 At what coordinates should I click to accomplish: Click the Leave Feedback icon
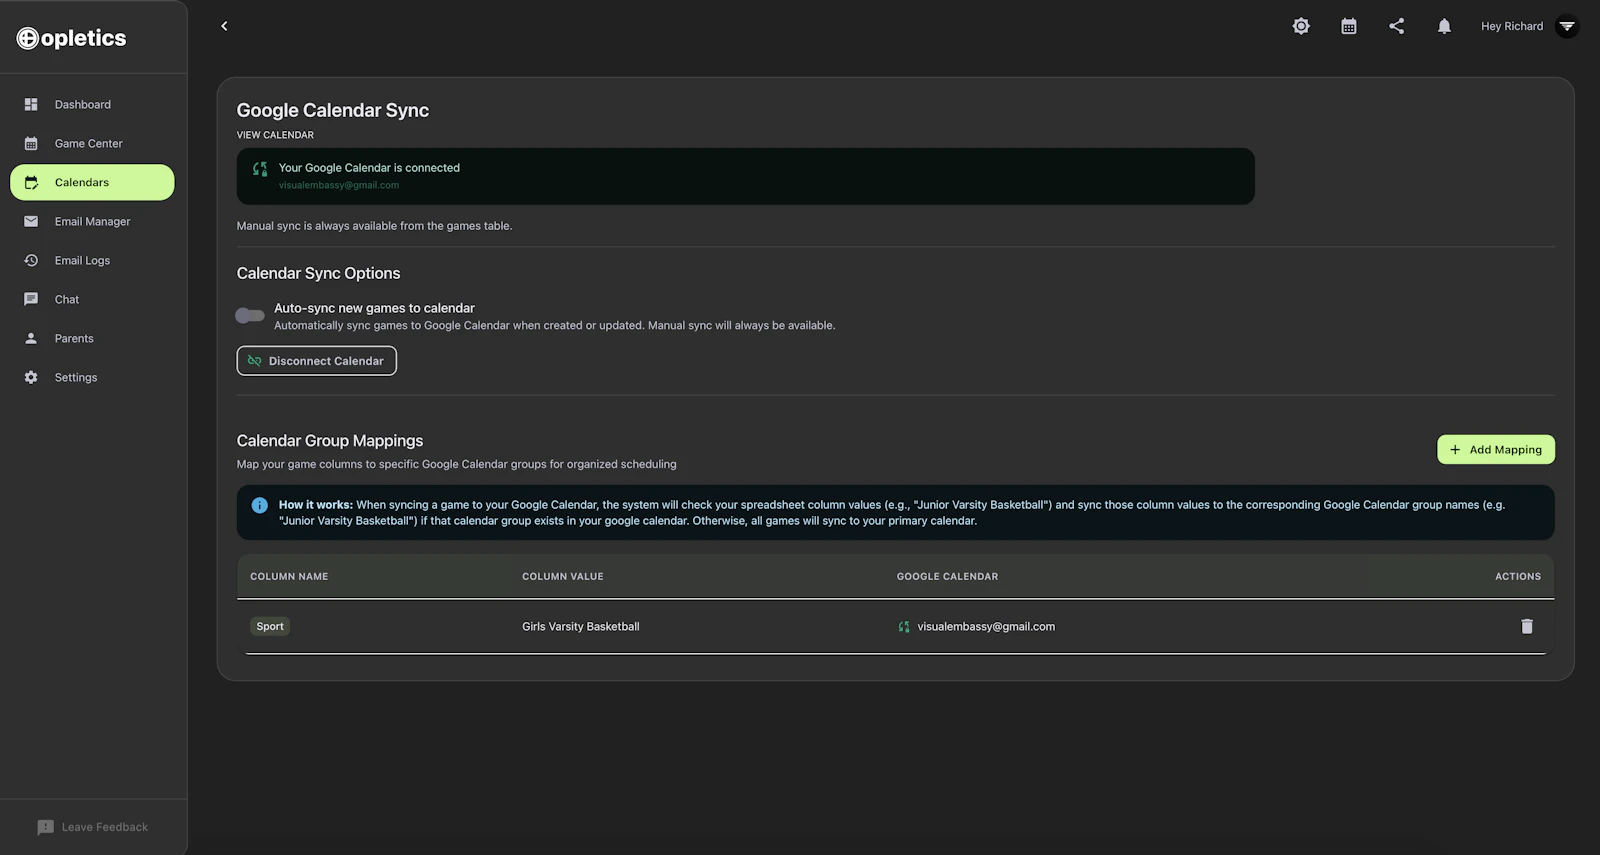point(45,827)
